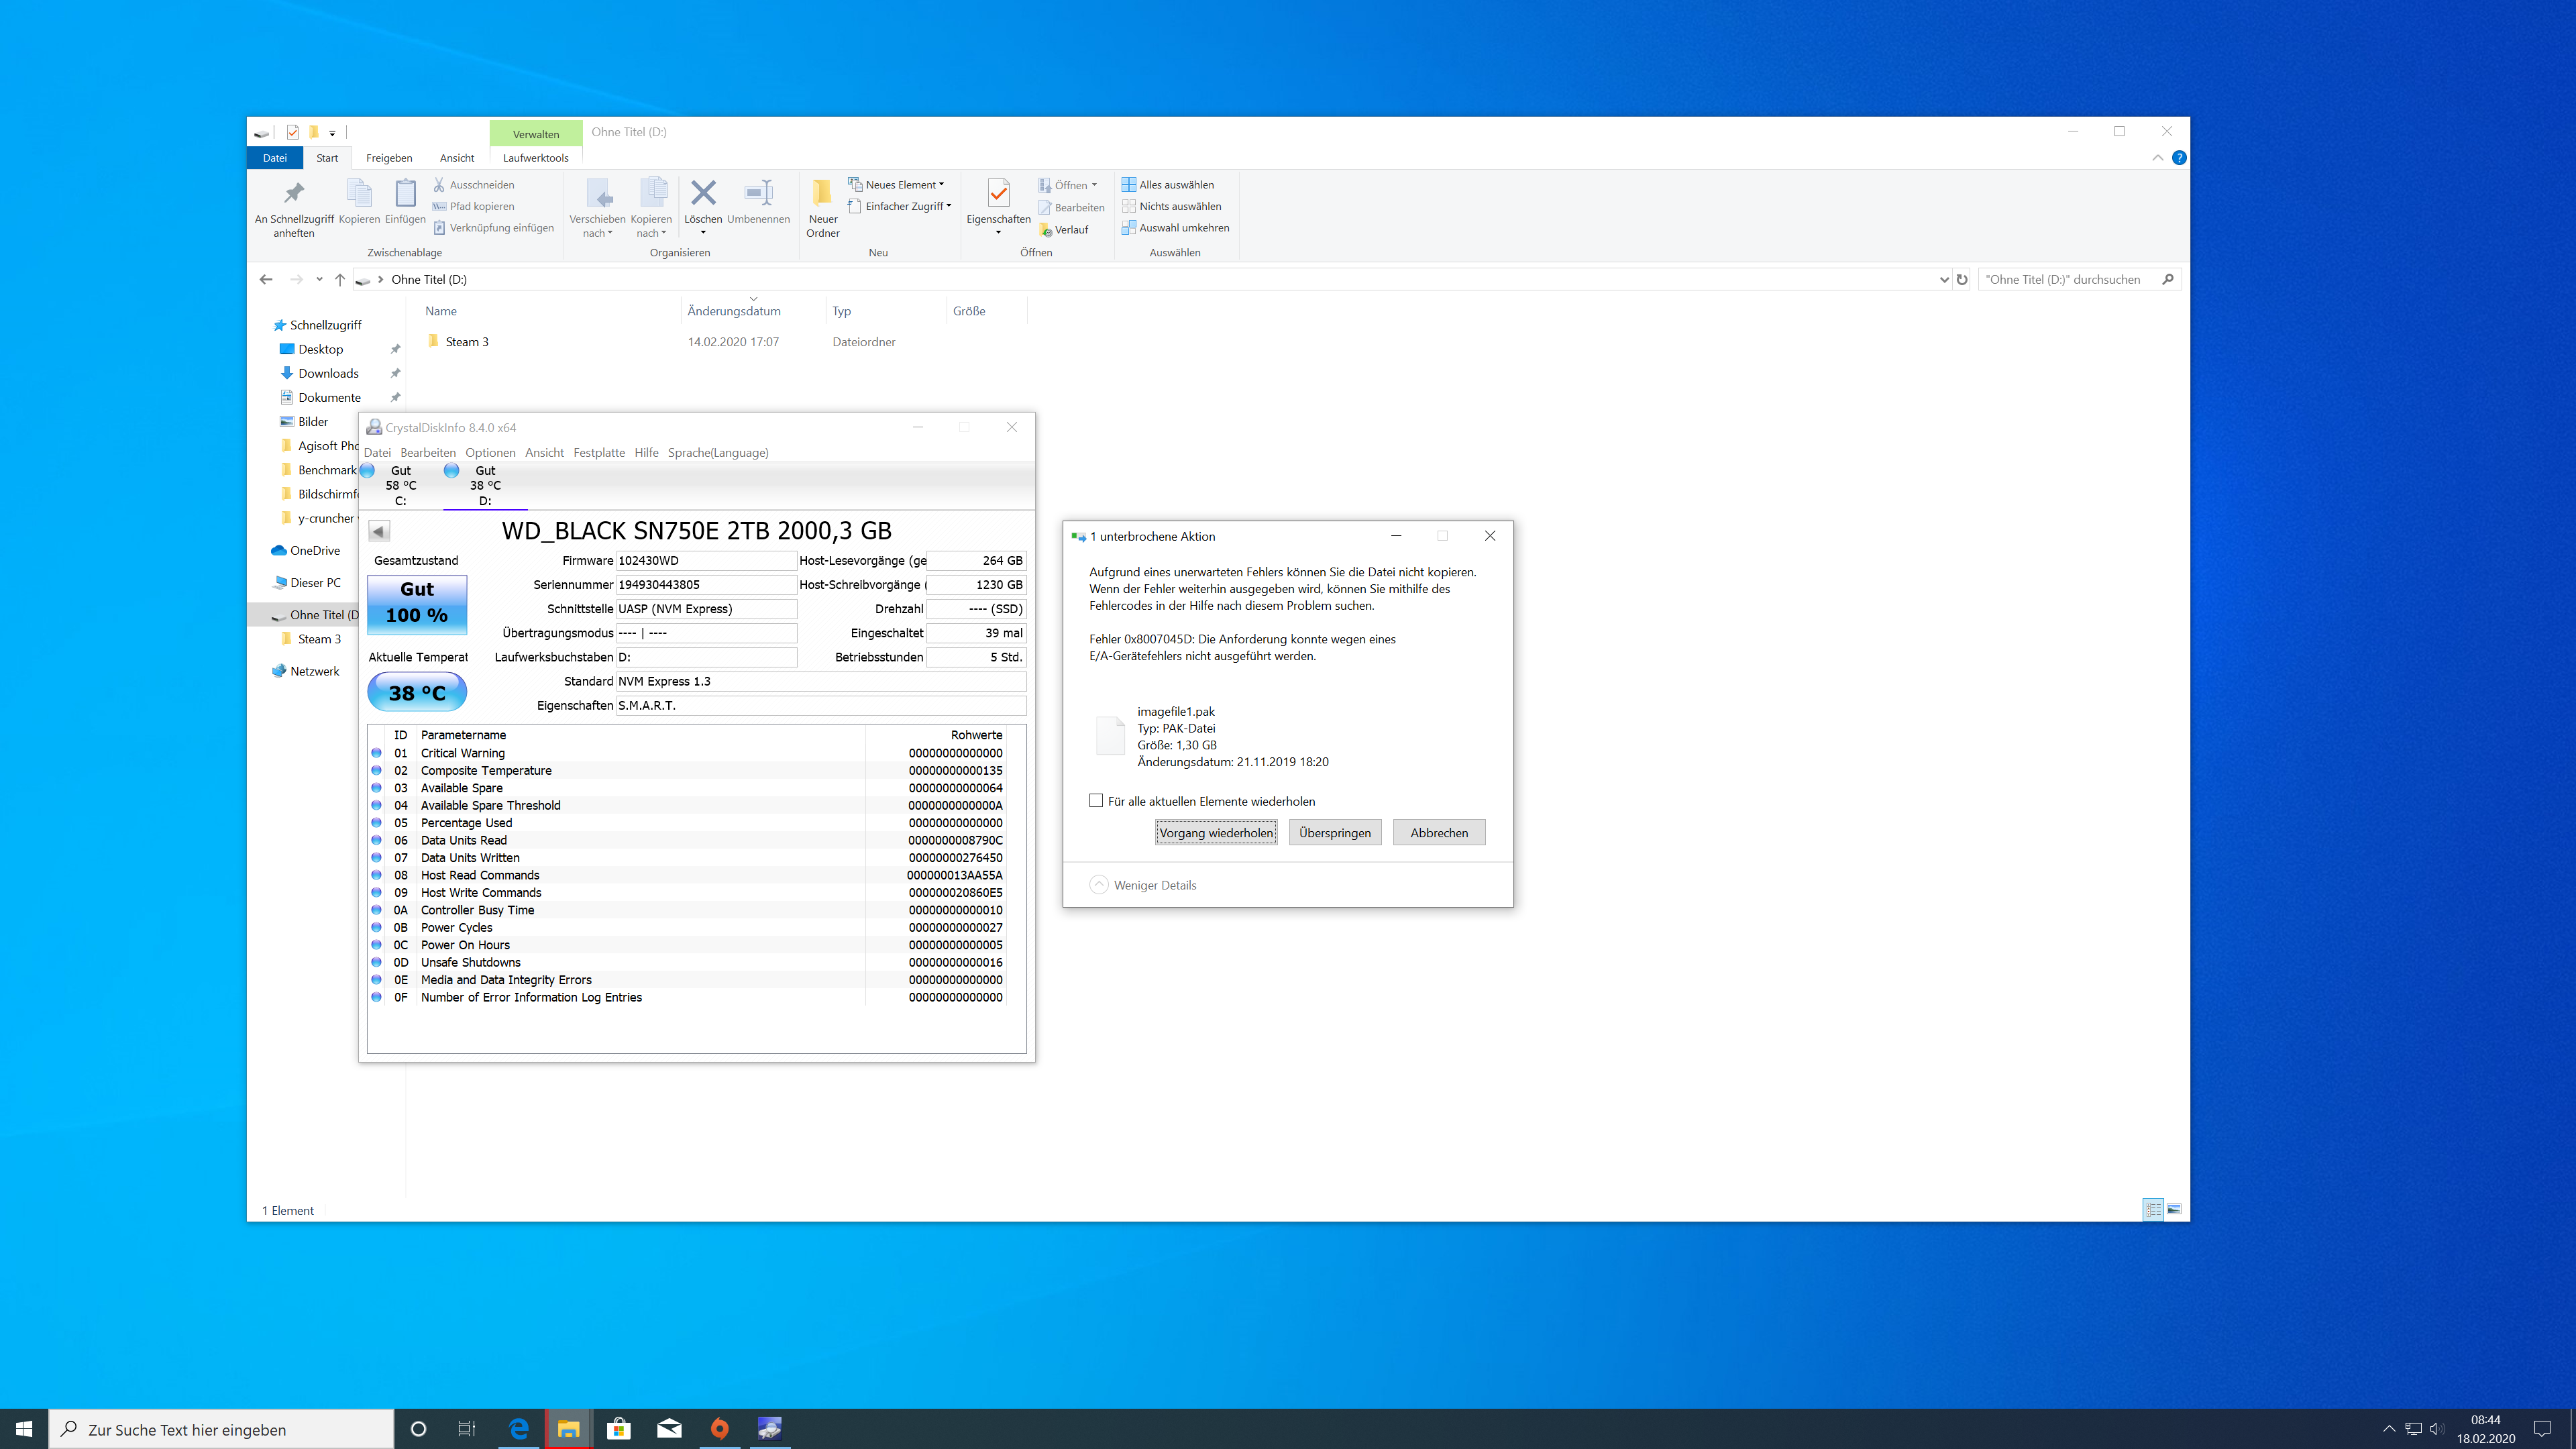Switch to large thumbnails view in status bar

(2172, 1209)
